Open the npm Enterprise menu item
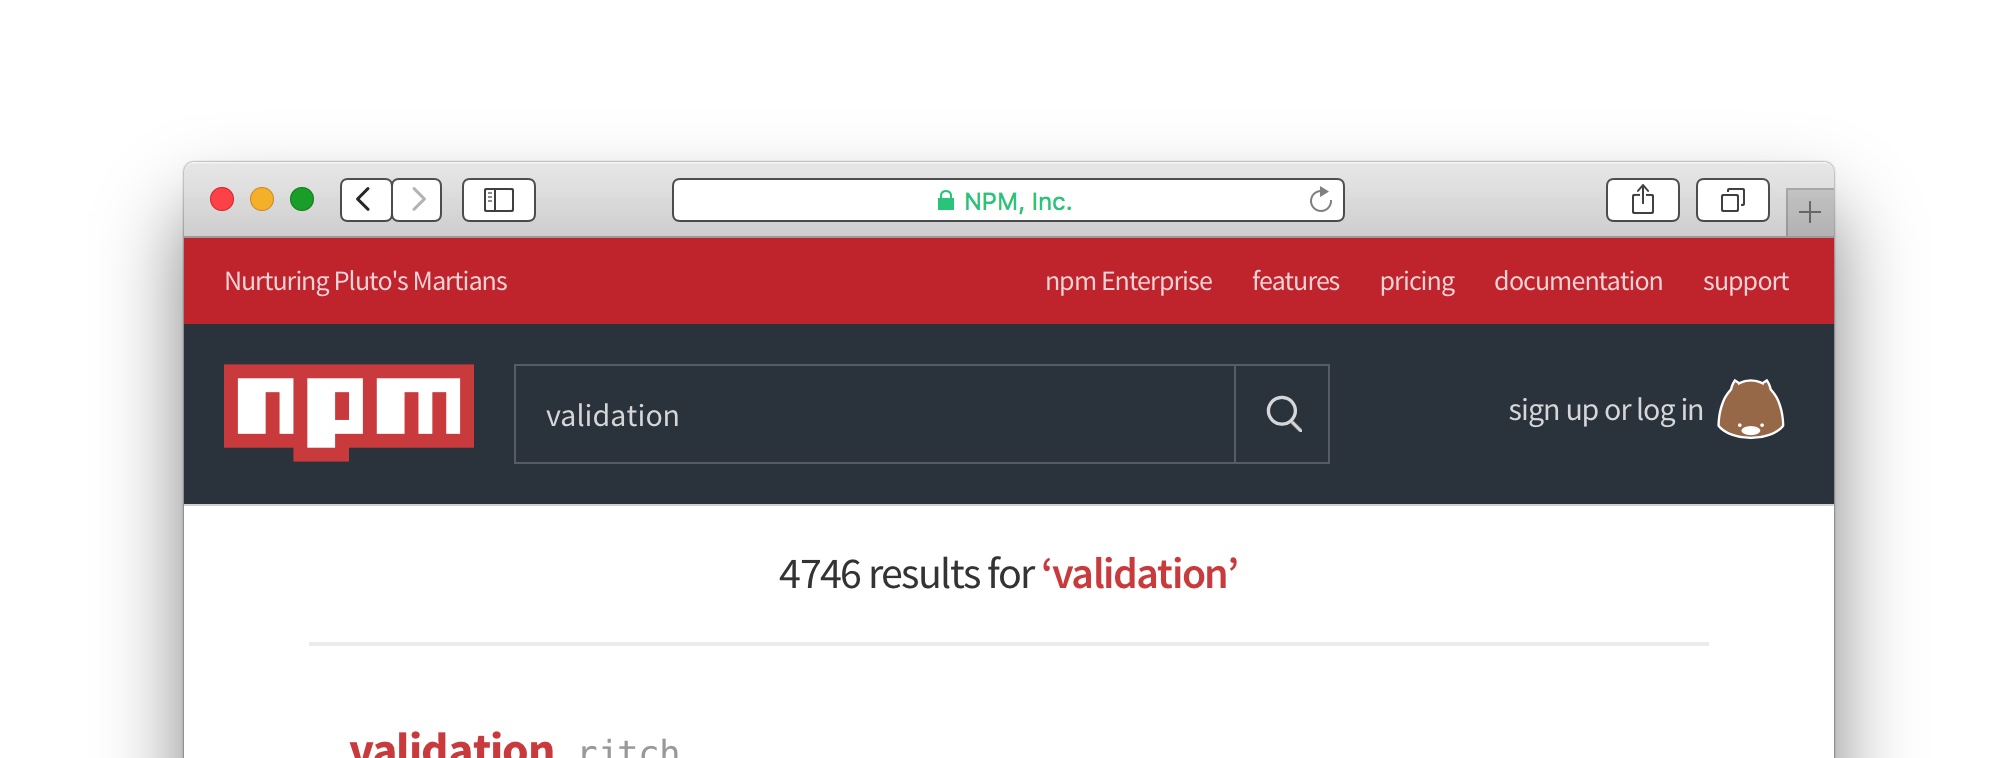Viewport: 2010px width, 758px height. click(x=1128, y=281)
